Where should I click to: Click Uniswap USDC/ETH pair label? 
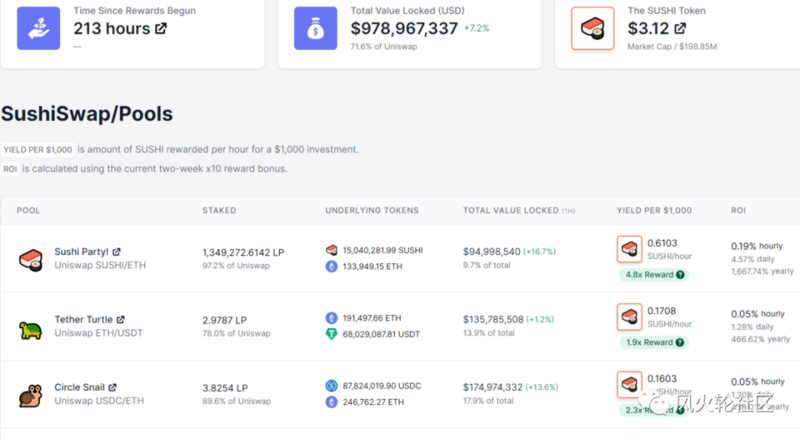point(99,401)
